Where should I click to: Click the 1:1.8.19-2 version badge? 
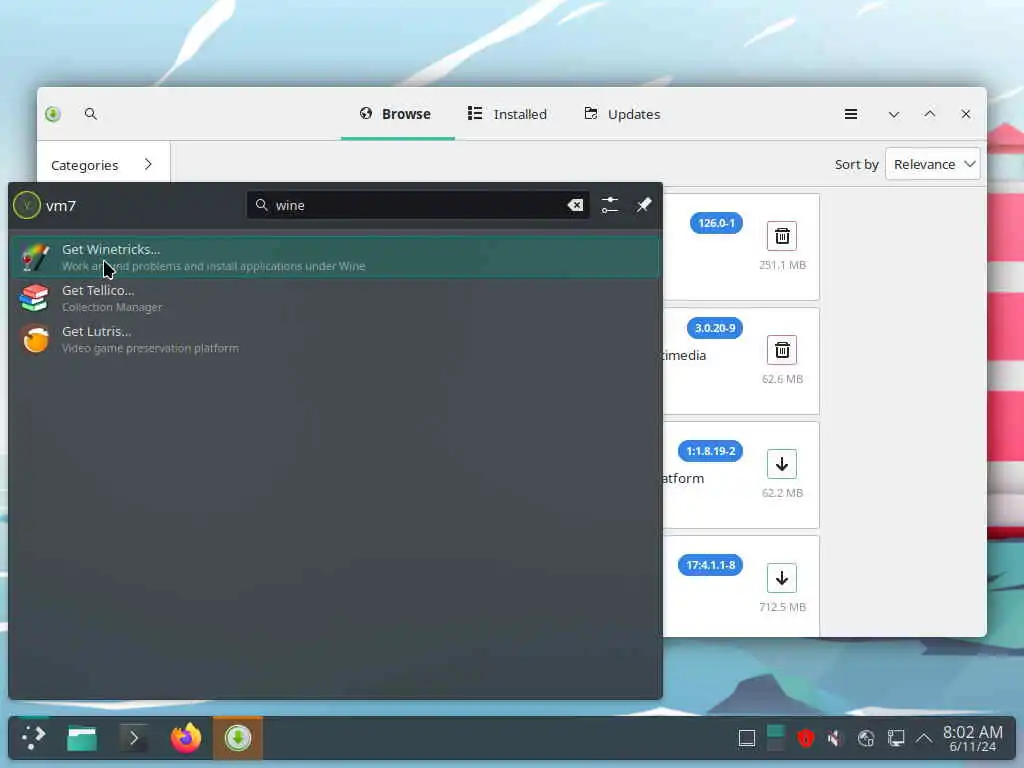711,451
